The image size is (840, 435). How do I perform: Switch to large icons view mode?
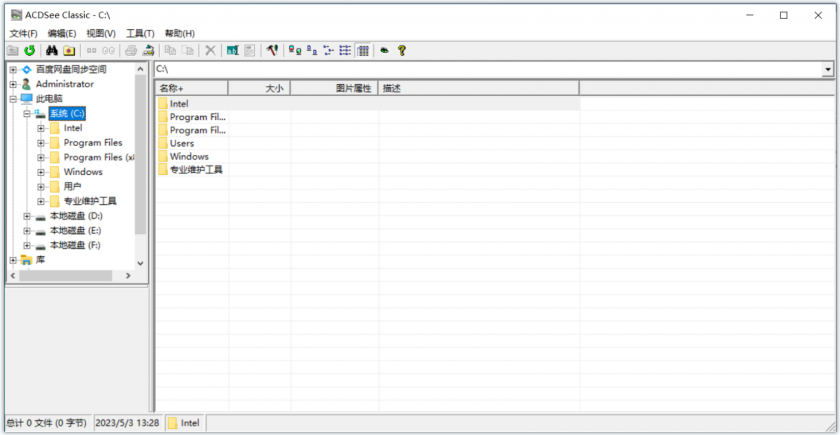[295, 51]
